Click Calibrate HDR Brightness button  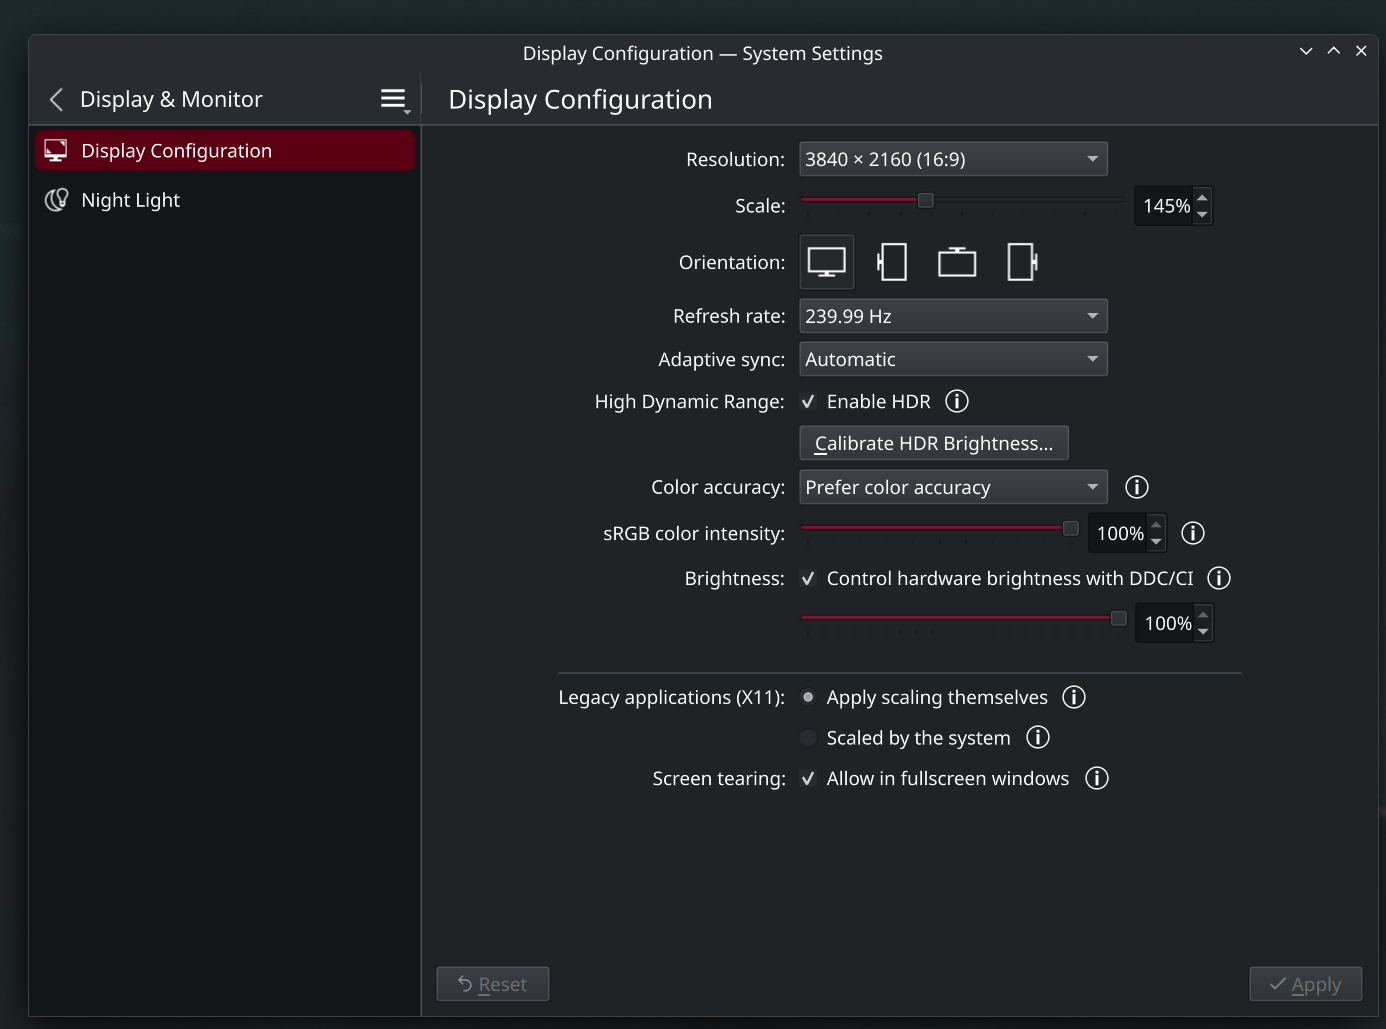pos(934,443)
